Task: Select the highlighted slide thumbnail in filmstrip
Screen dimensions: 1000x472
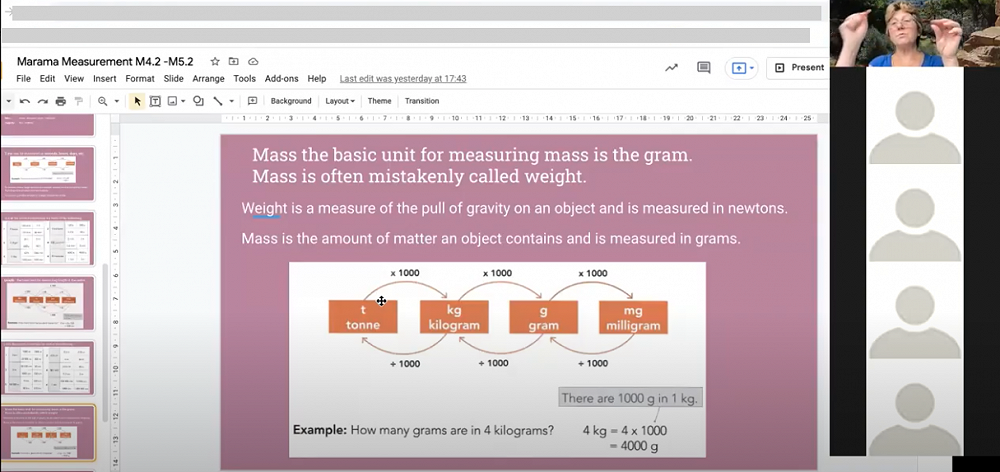Action: pos(50,433)
